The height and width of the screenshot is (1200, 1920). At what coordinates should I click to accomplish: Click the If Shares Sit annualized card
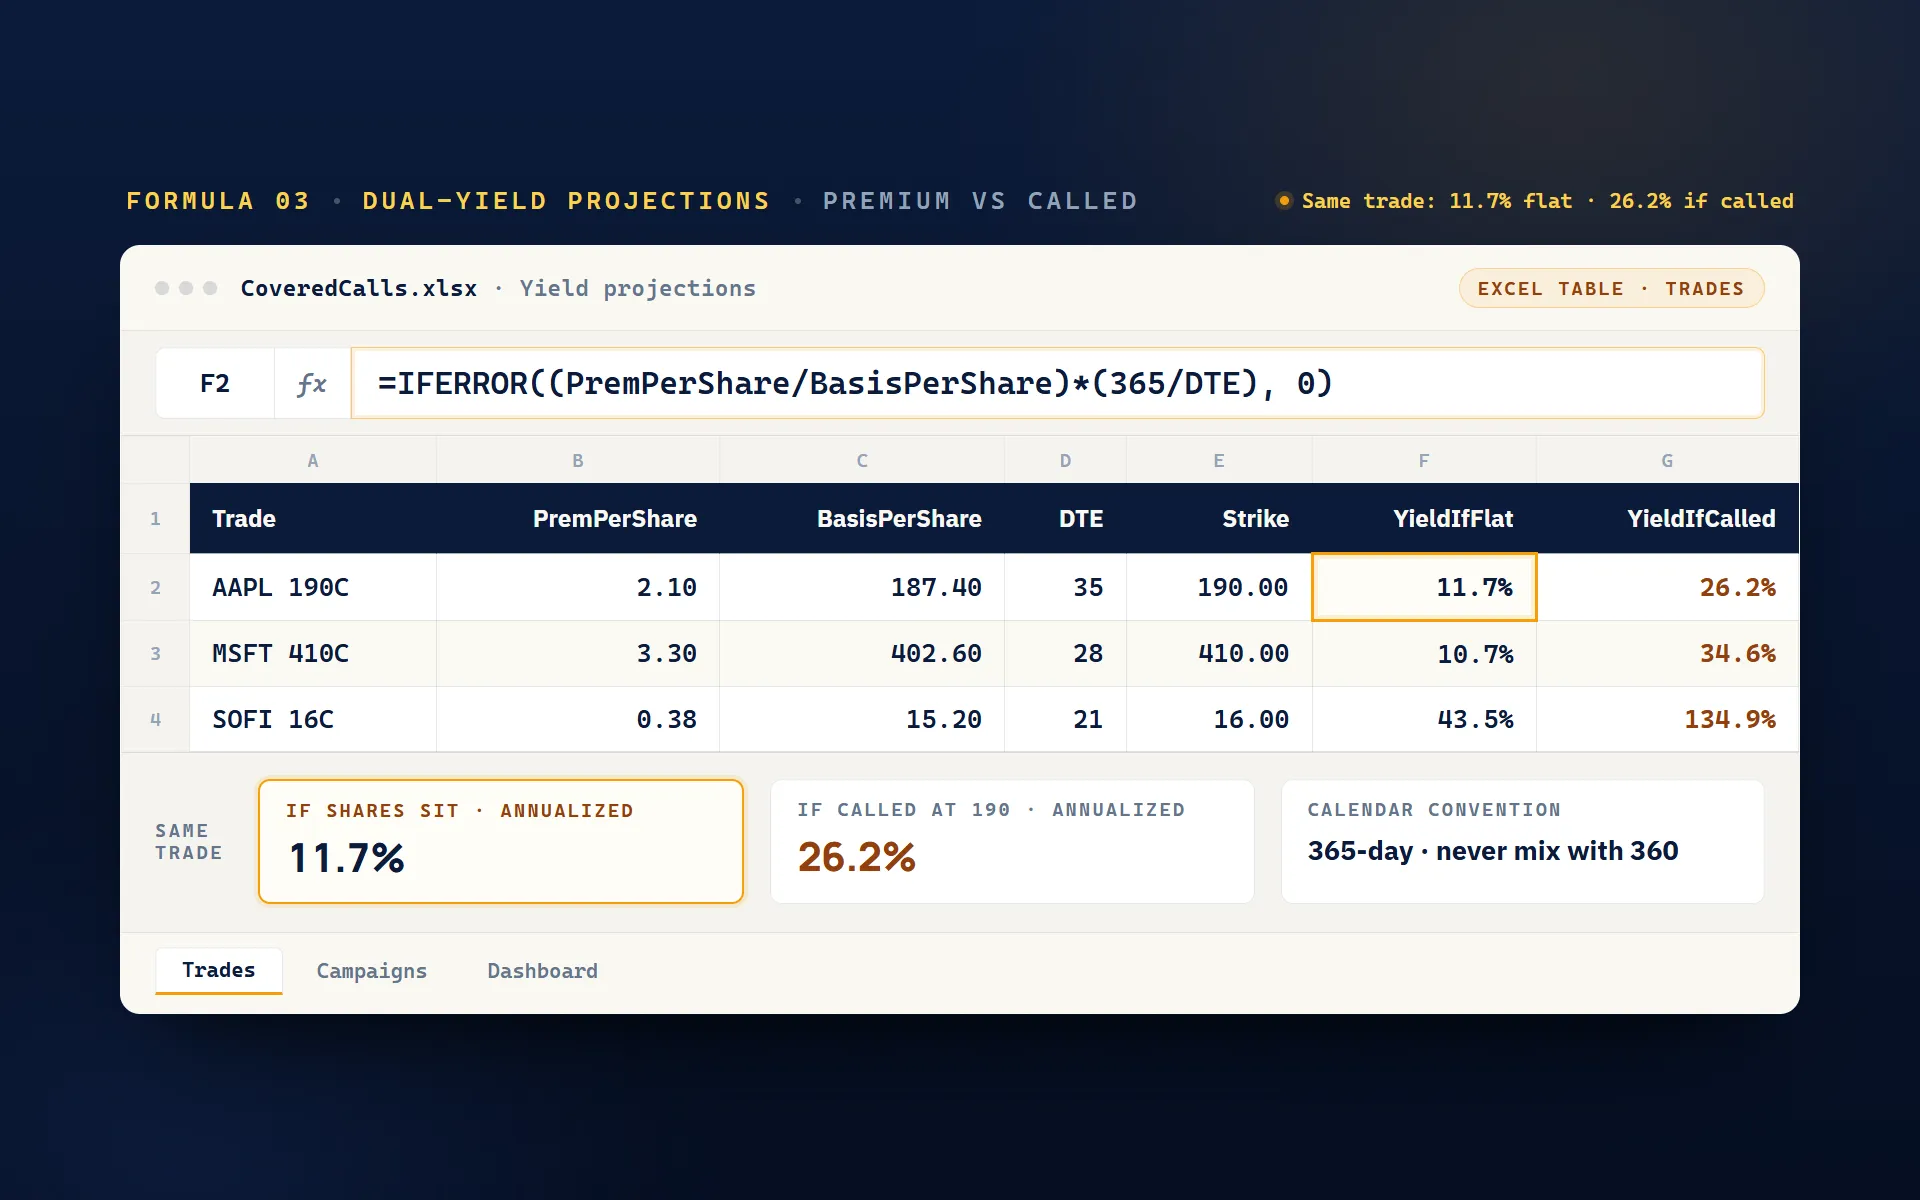pyautogui.click(x=501, y=841)
